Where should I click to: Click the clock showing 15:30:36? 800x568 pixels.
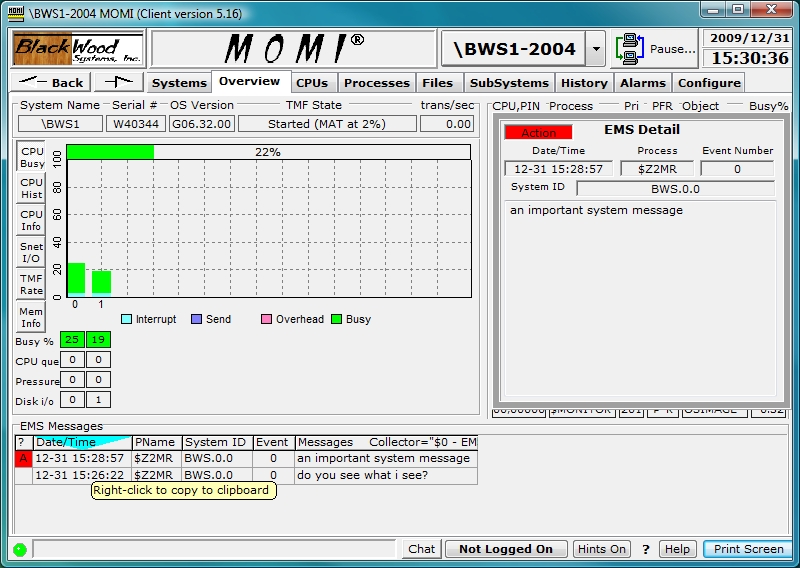750,58
